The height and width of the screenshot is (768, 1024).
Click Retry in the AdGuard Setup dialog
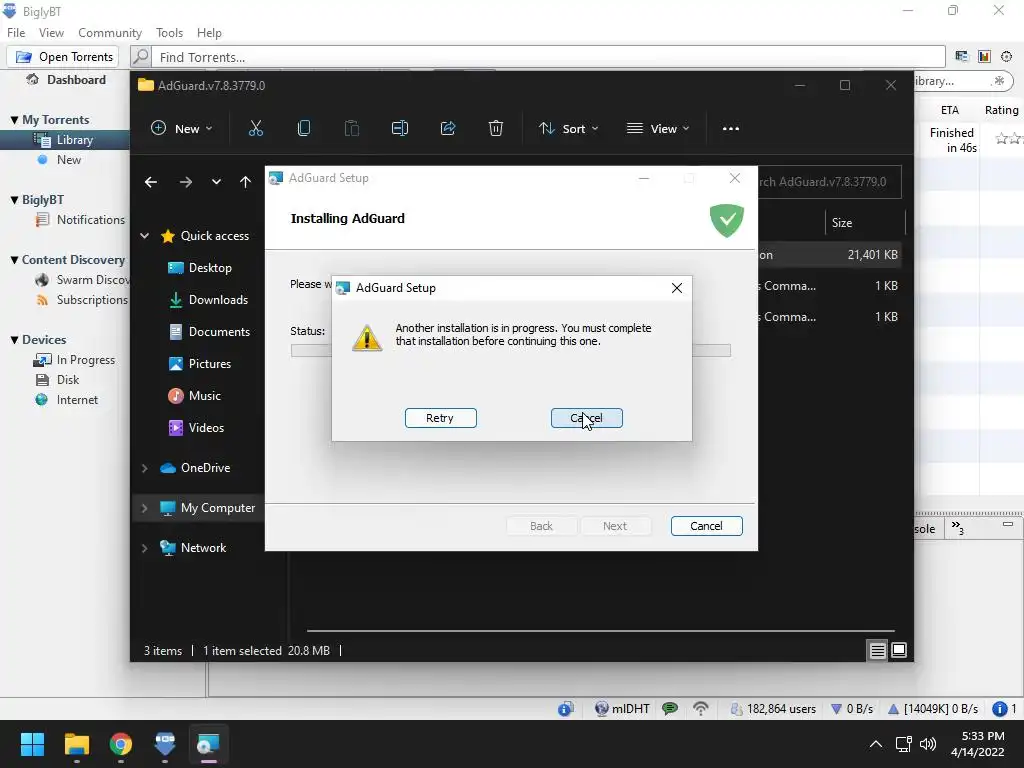click(x=440, y=418)
